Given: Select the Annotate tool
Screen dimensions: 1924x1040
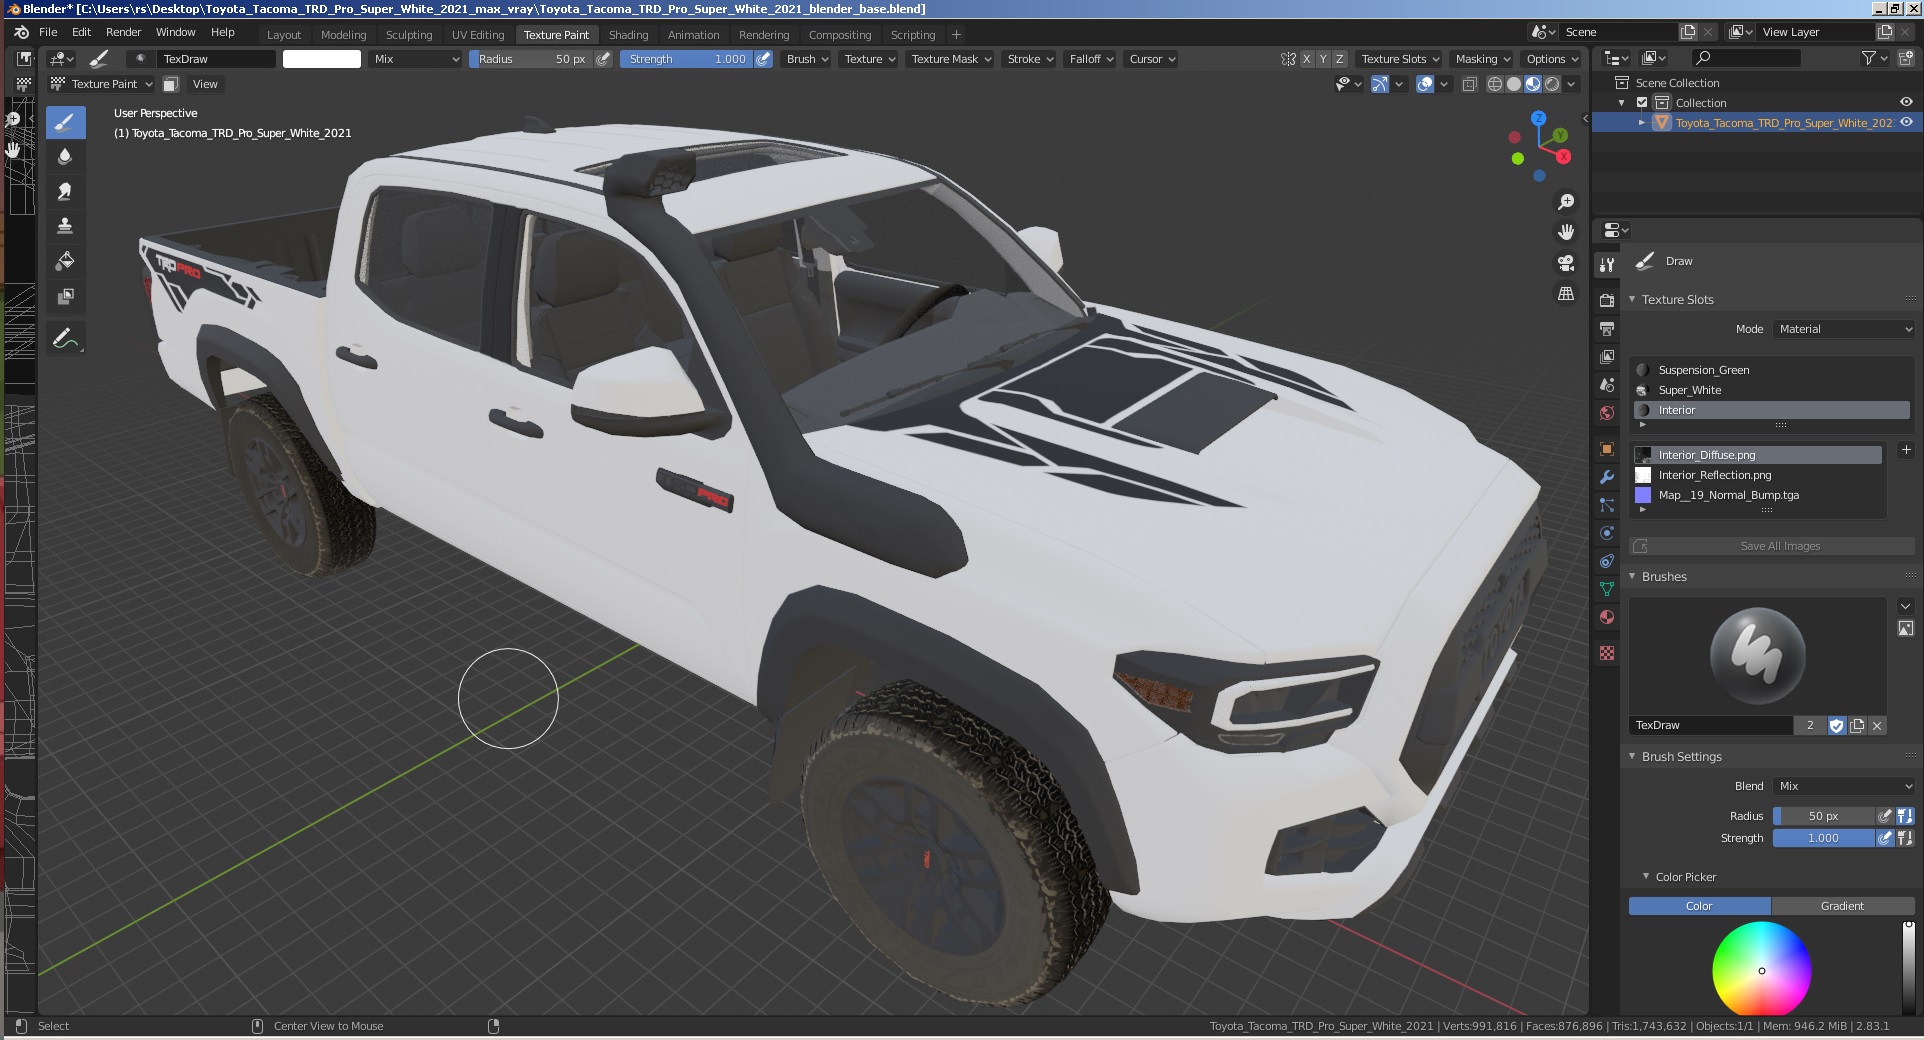Looking at the screenshot, I should (65, 339).
